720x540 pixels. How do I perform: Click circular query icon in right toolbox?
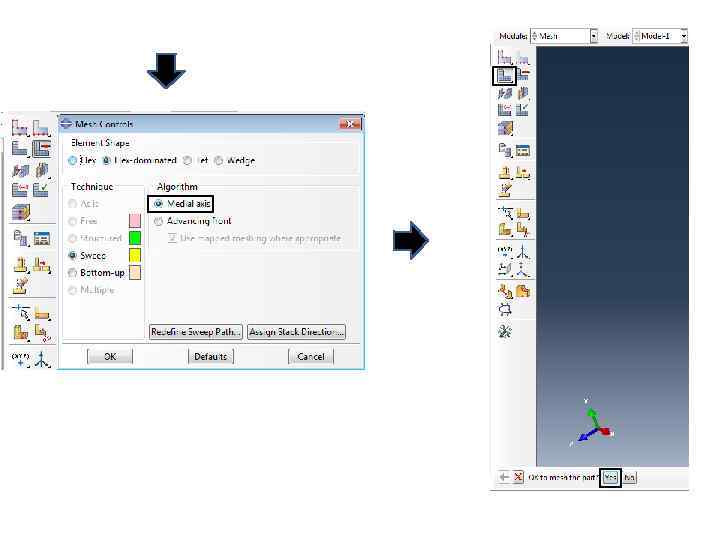point(505,309)
